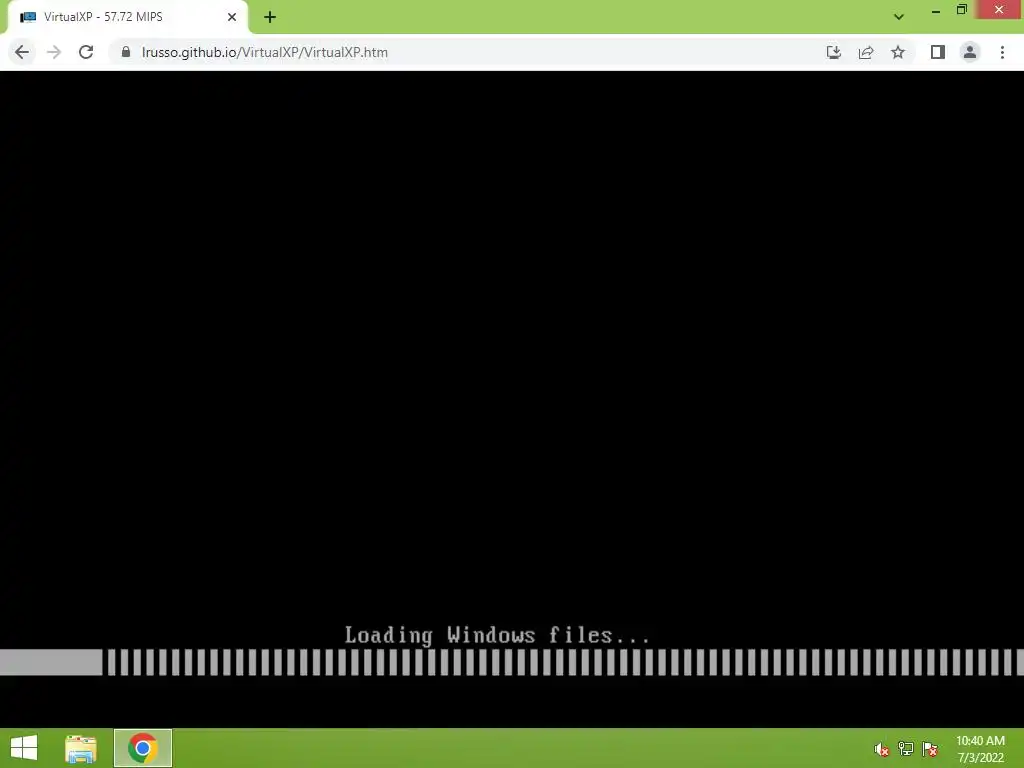
Task: Select the VirtualXP browser tab
Action: (127, 17)
